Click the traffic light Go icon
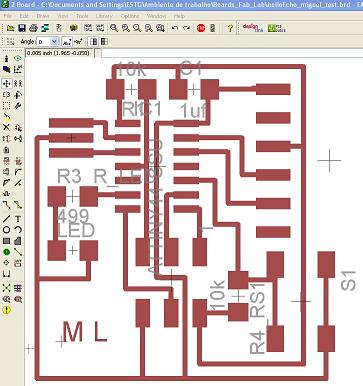Viewport: 363px width, 386px height. (213, 28)
